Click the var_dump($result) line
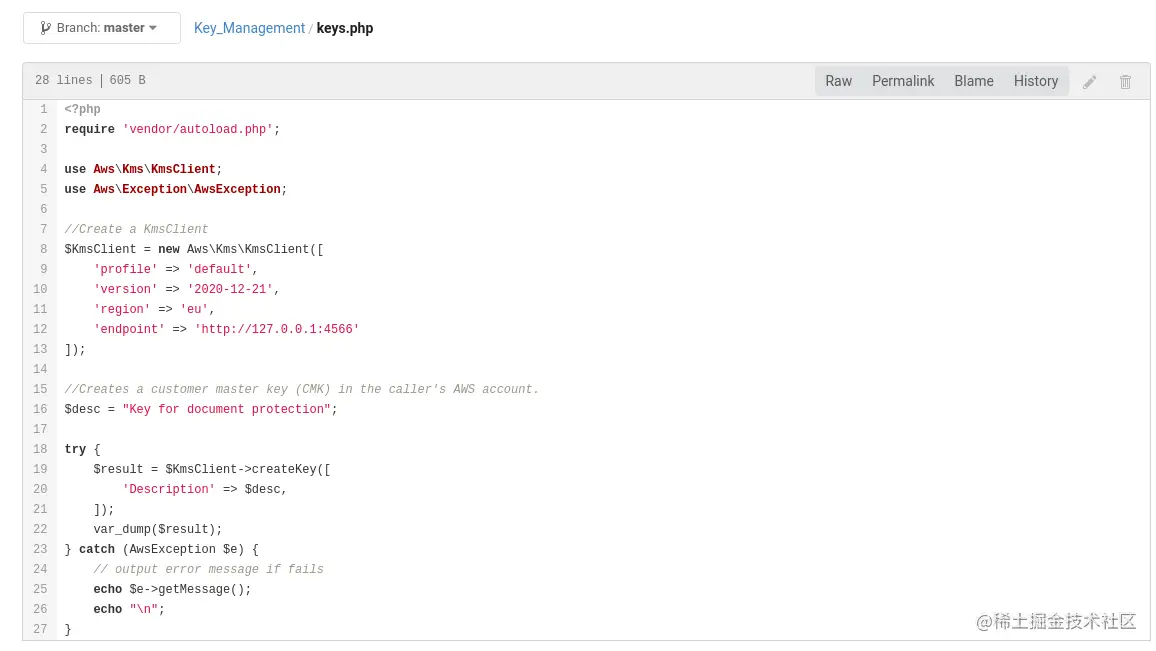Image resolution: width=1156 pixels, height=651 pixels. pos(158,529)
